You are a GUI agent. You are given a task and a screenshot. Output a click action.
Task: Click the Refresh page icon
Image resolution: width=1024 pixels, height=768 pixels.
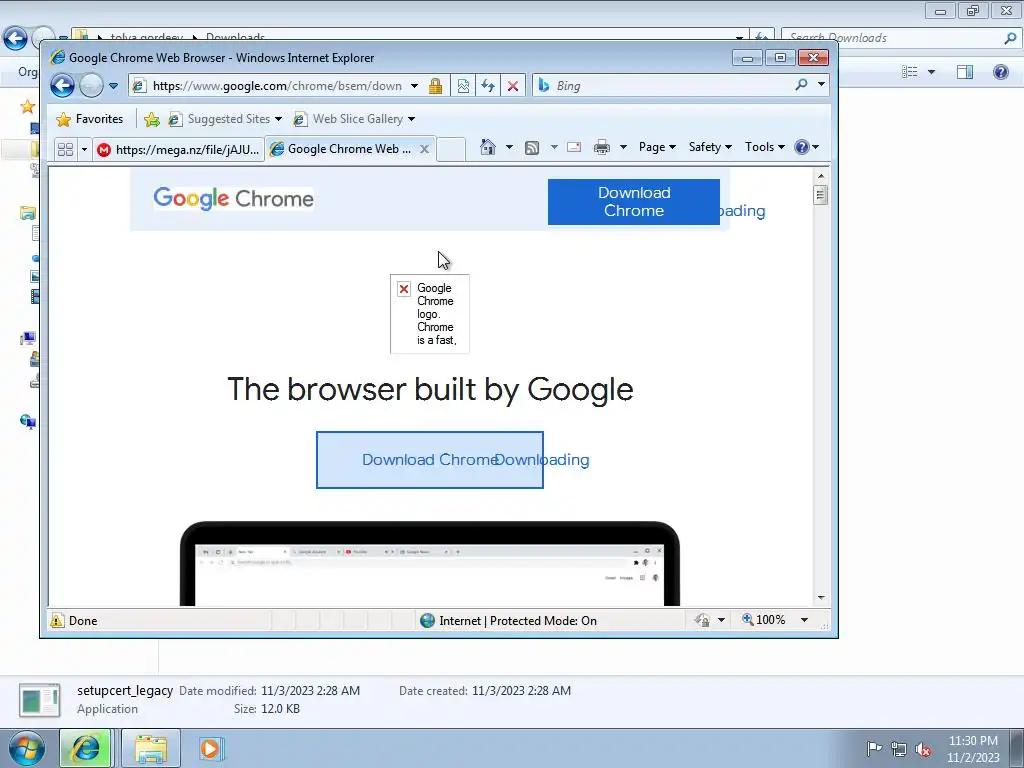pos(488,86)
